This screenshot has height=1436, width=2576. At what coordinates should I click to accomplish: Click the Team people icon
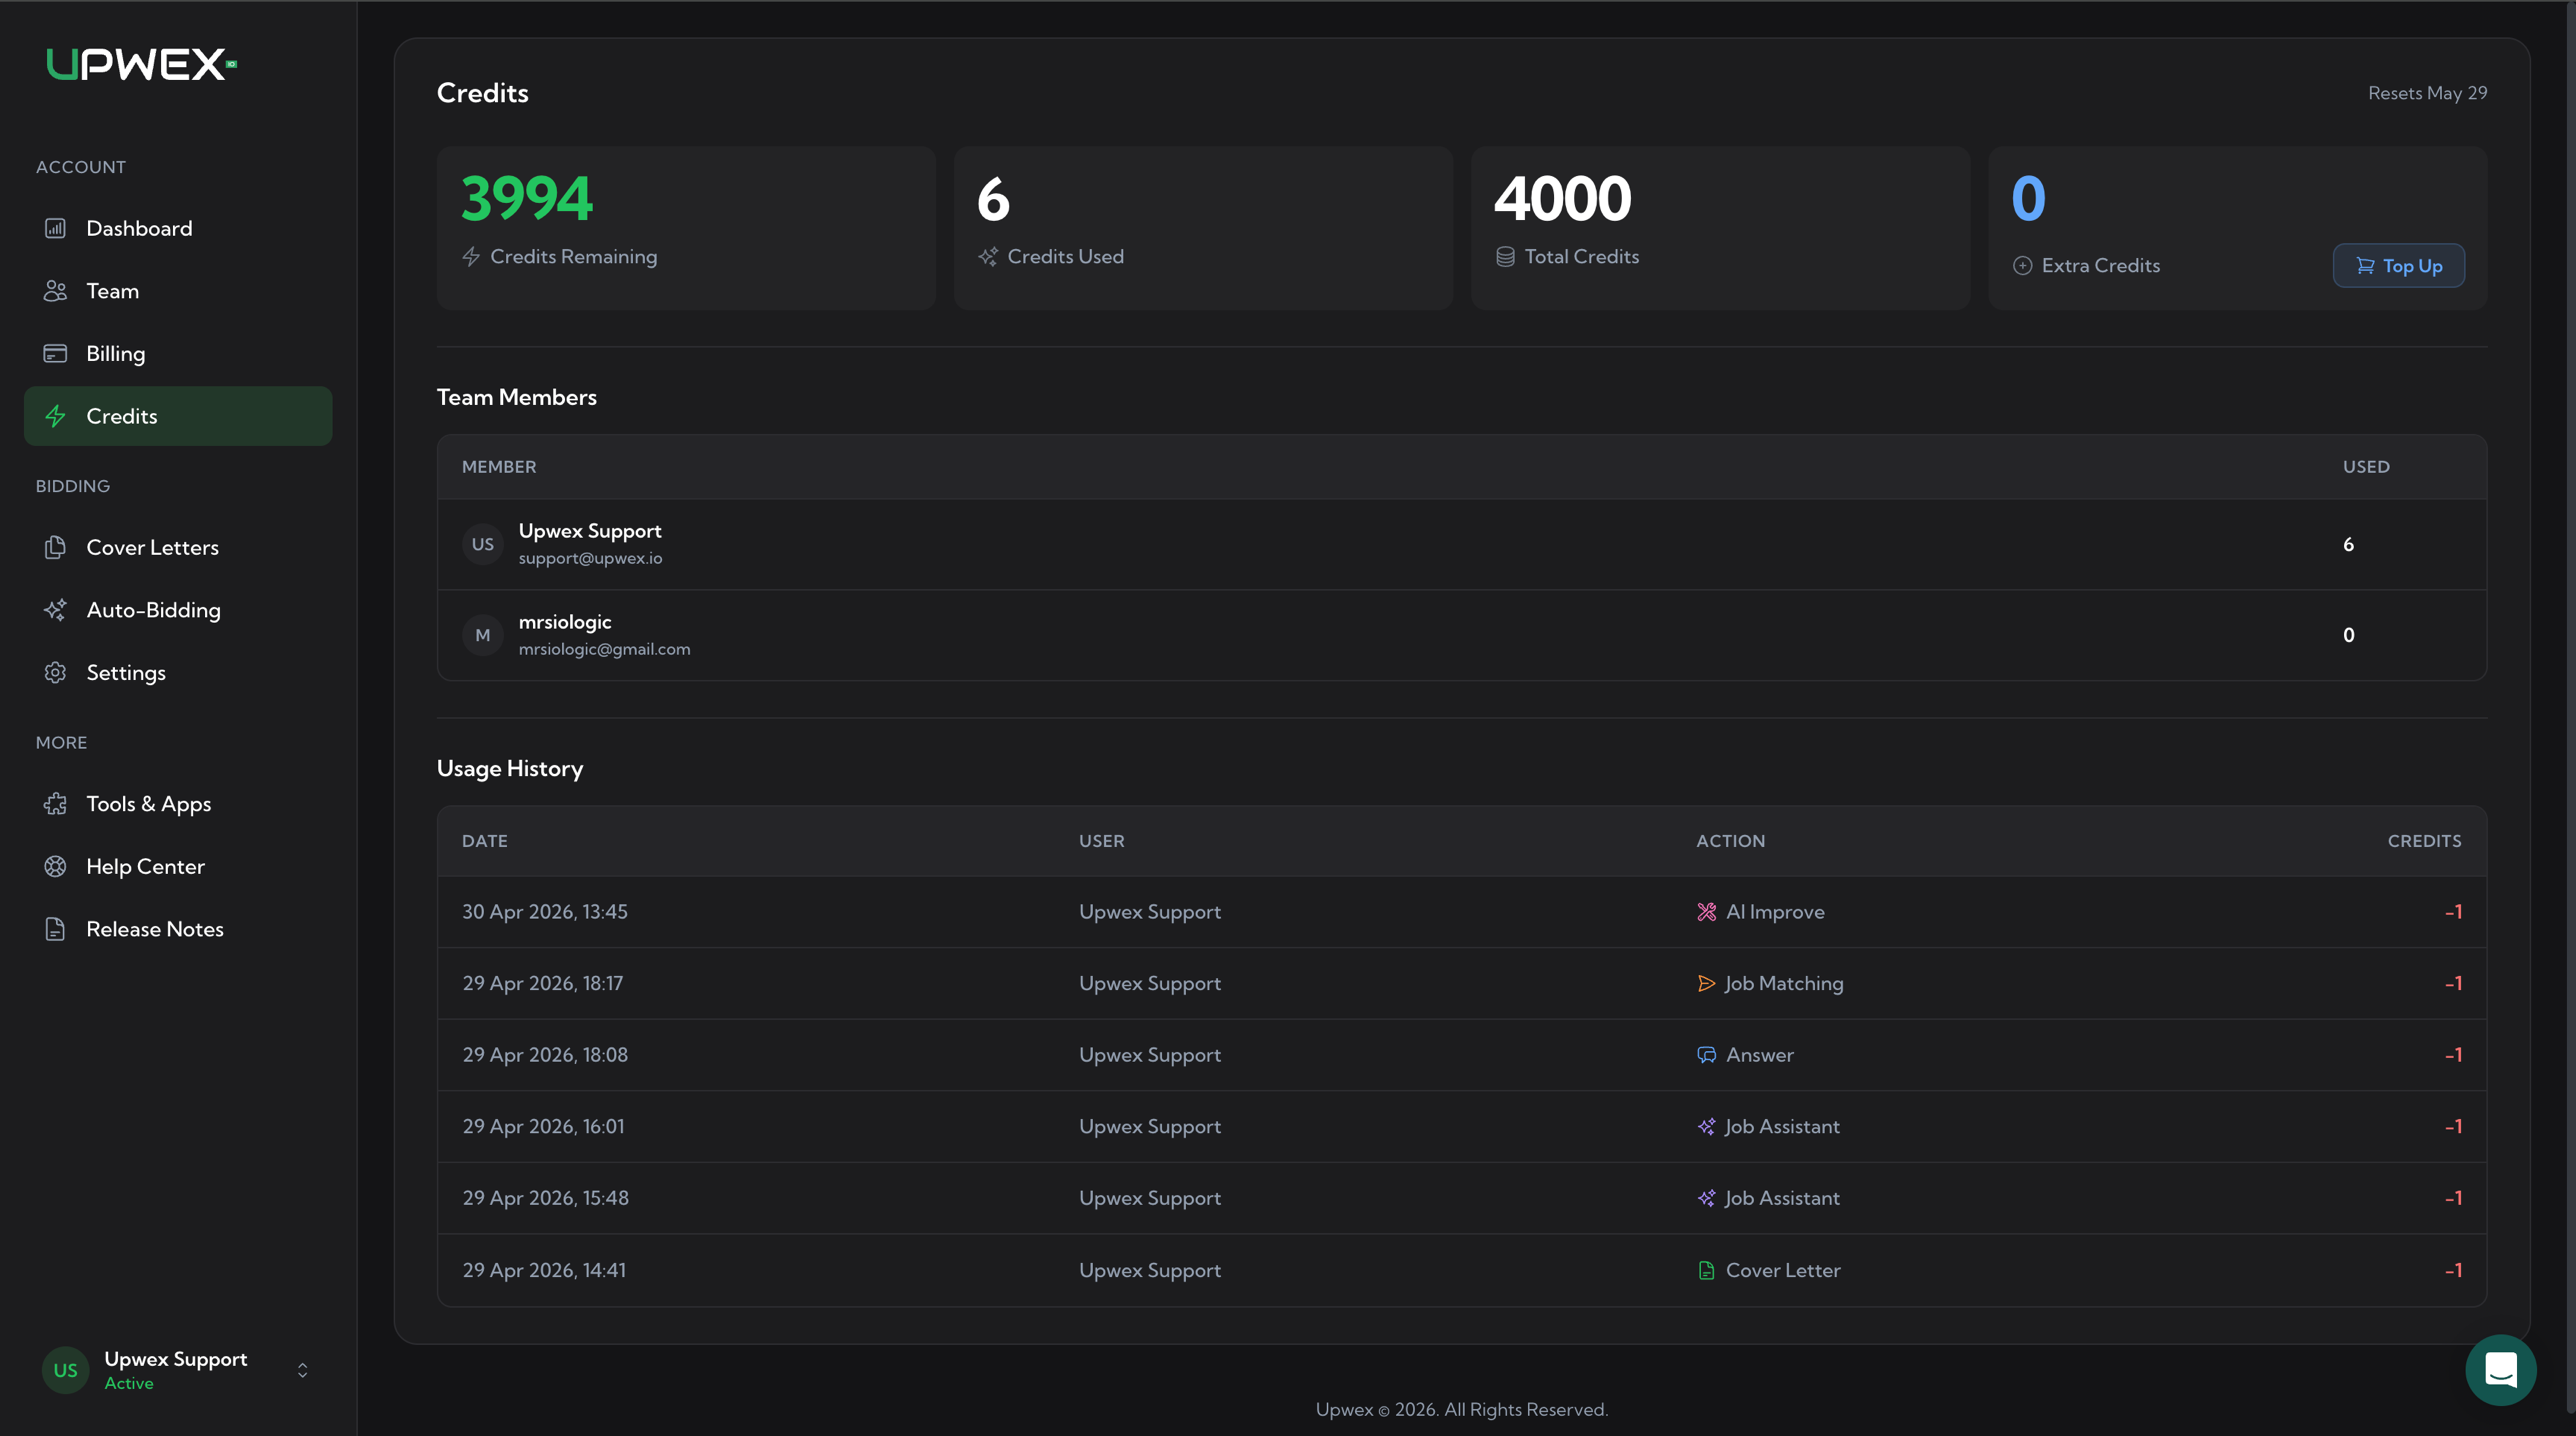(55, 291)
